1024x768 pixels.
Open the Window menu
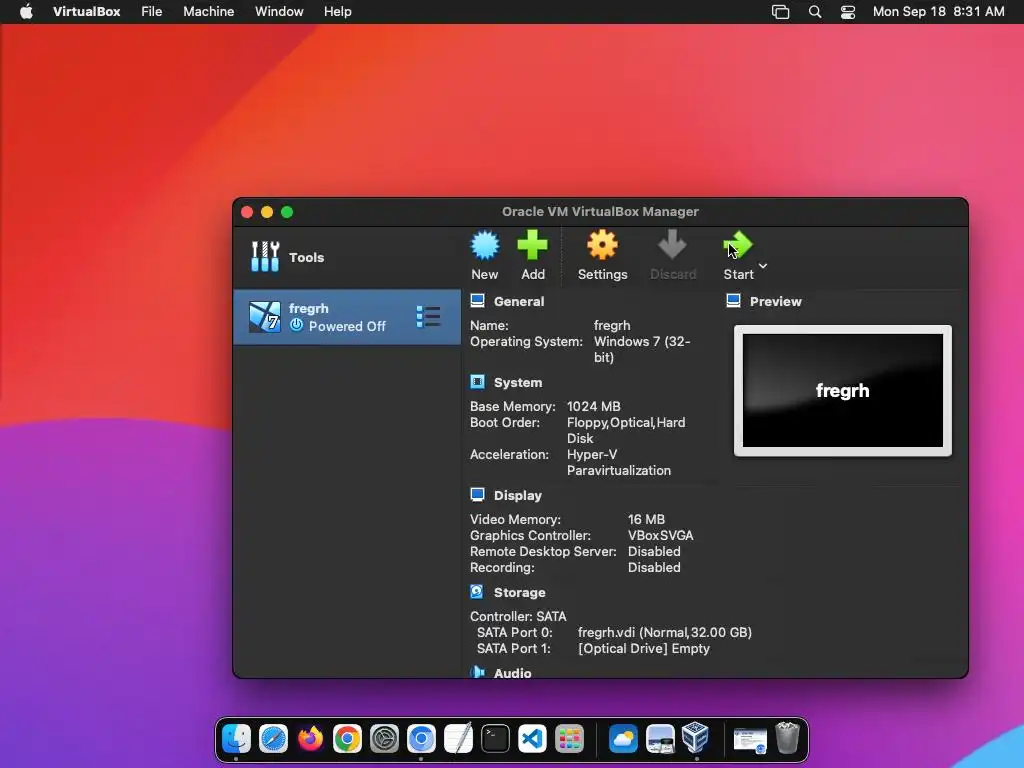279,12
